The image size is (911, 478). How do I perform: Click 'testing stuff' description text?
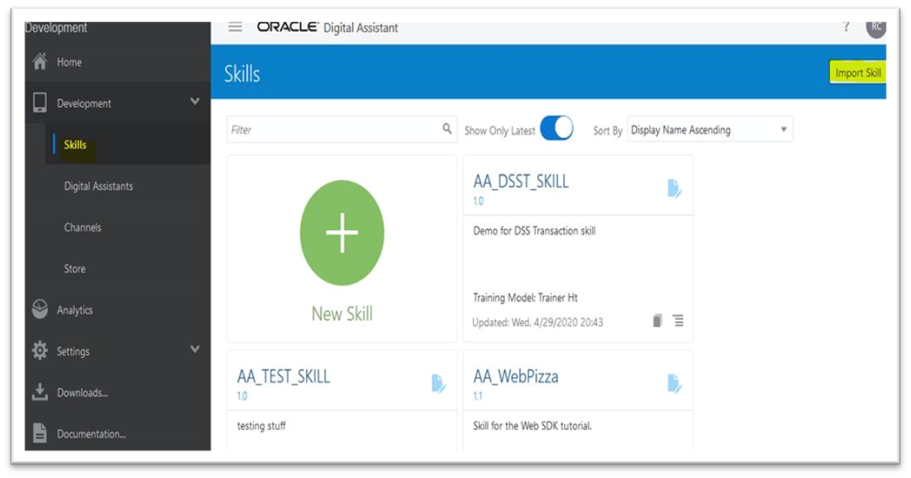[261, 426]
